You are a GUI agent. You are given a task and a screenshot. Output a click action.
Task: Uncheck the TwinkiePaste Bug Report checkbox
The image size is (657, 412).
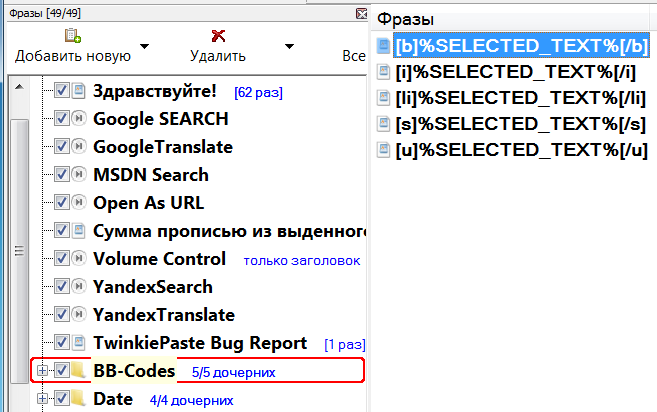(62, 342)
